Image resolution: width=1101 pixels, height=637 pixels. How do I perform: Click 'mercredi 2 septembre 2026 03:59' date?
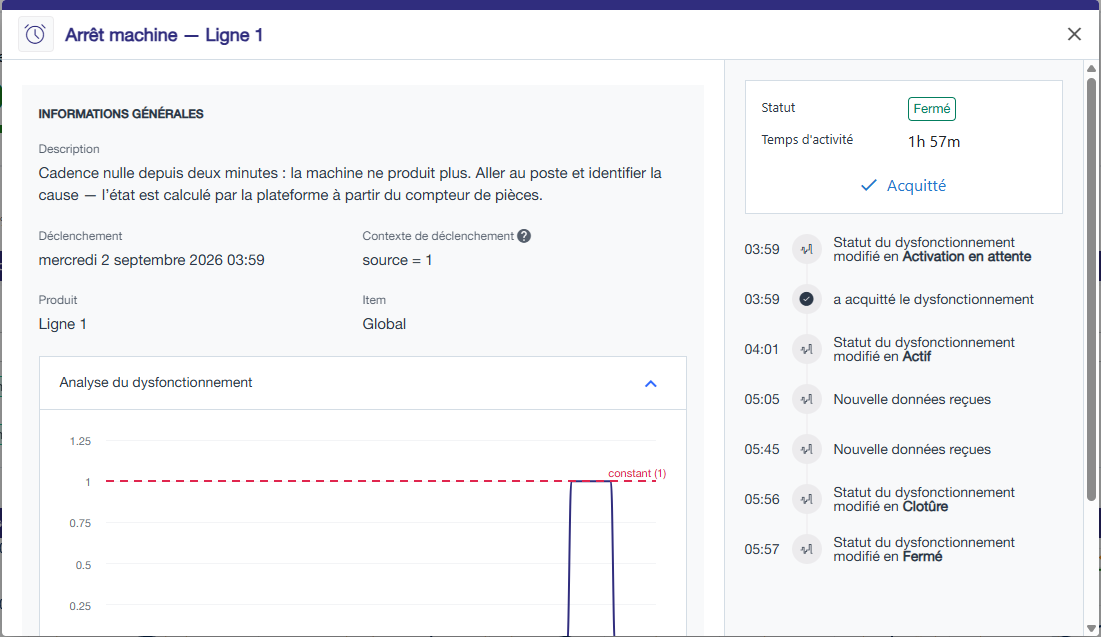(152, 260)
